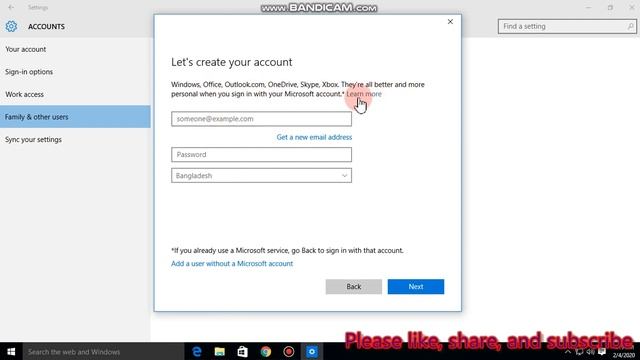Close the create account dialog
The height and width of the screenshot is (360, 640).
tap(450, 22)
